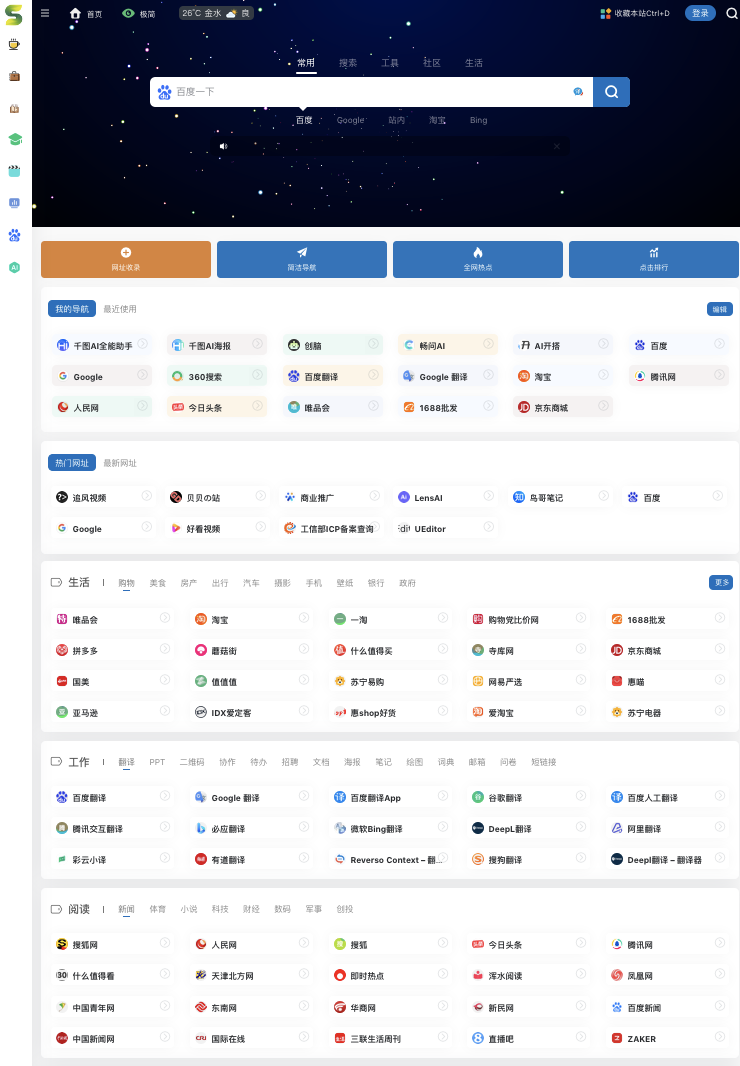Open the Baidu paw sidebar category
The image size is (740, 1066).
14,235
